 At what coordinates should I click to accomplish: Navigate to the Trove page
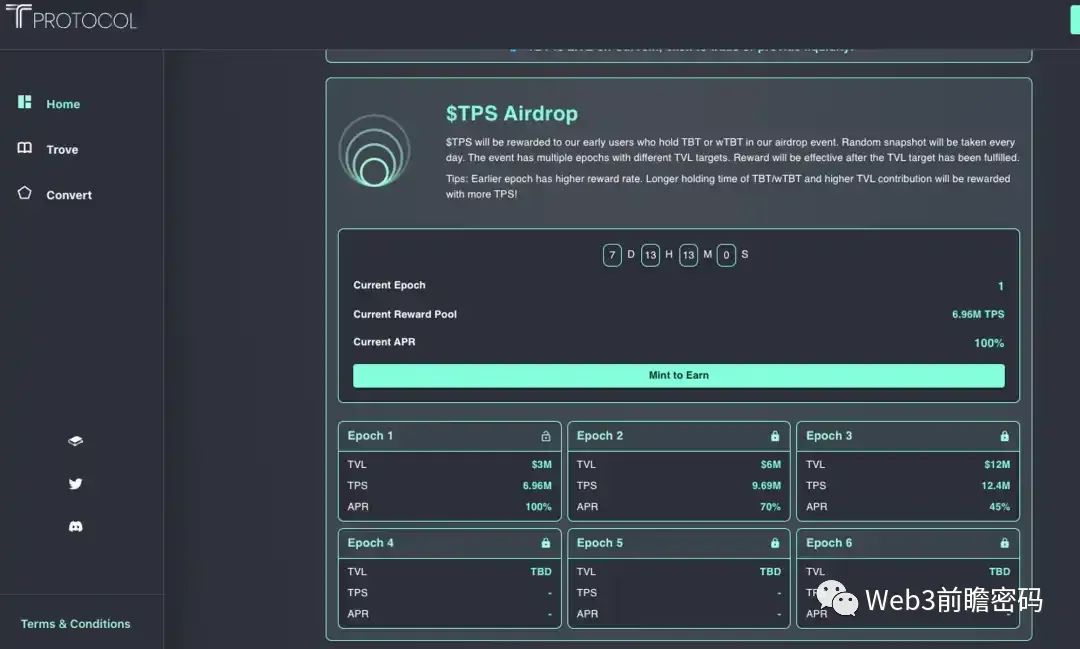pos(62,149)
